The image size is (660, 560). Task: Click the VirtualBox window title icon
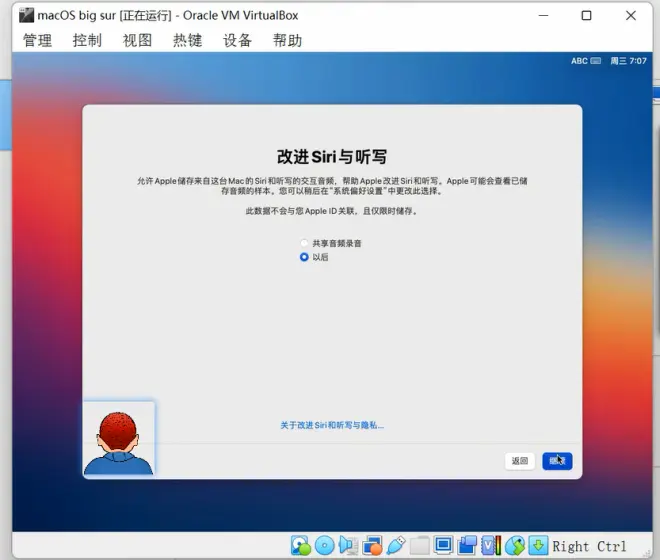pyautogui.click(x=26, y=16)
